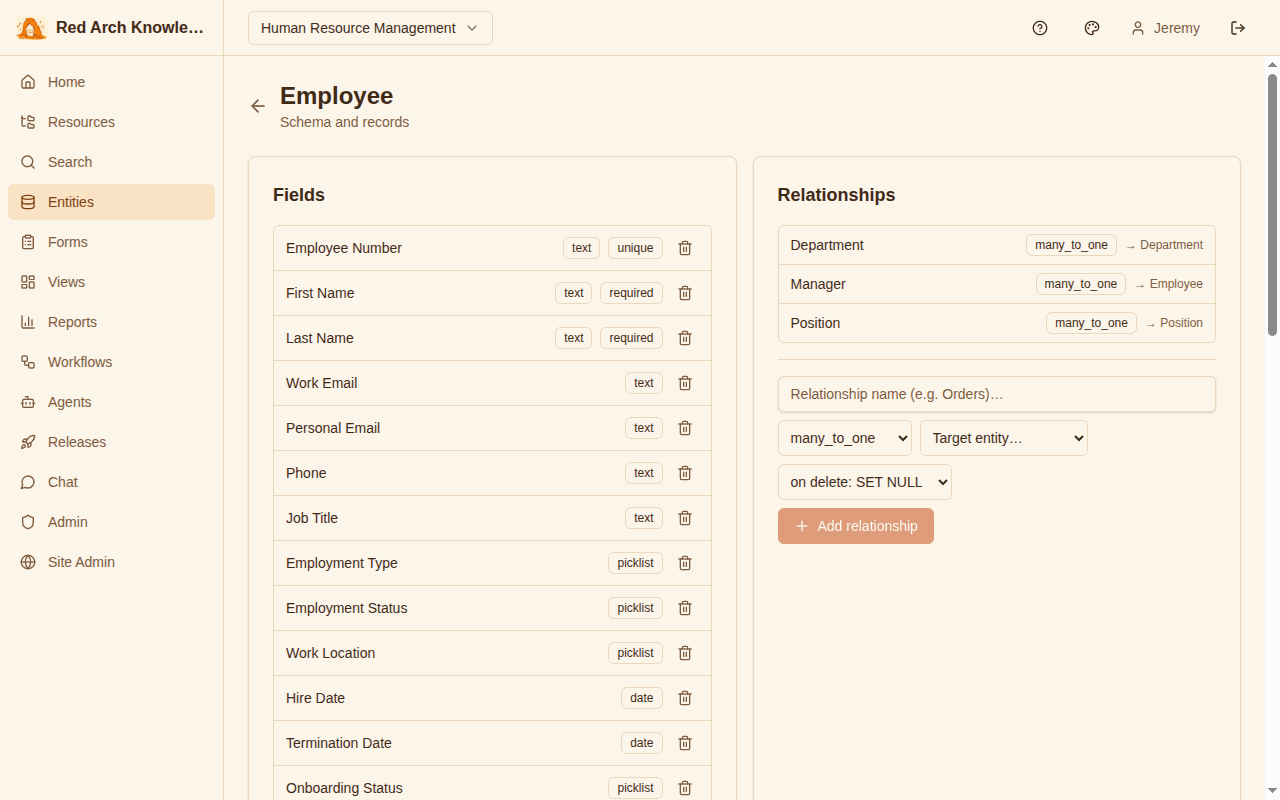
Task: Click the many_to_one badge for Manager
Action: point(1081,284)
